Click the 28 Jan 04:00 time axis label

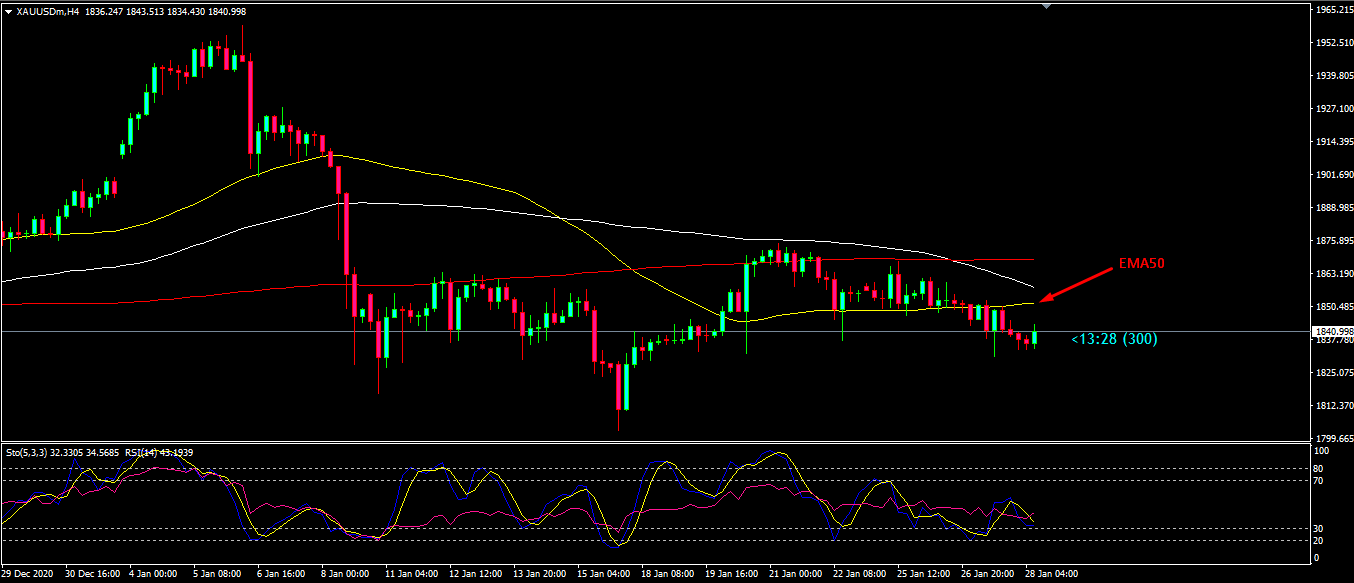[x=1051, y=575]
